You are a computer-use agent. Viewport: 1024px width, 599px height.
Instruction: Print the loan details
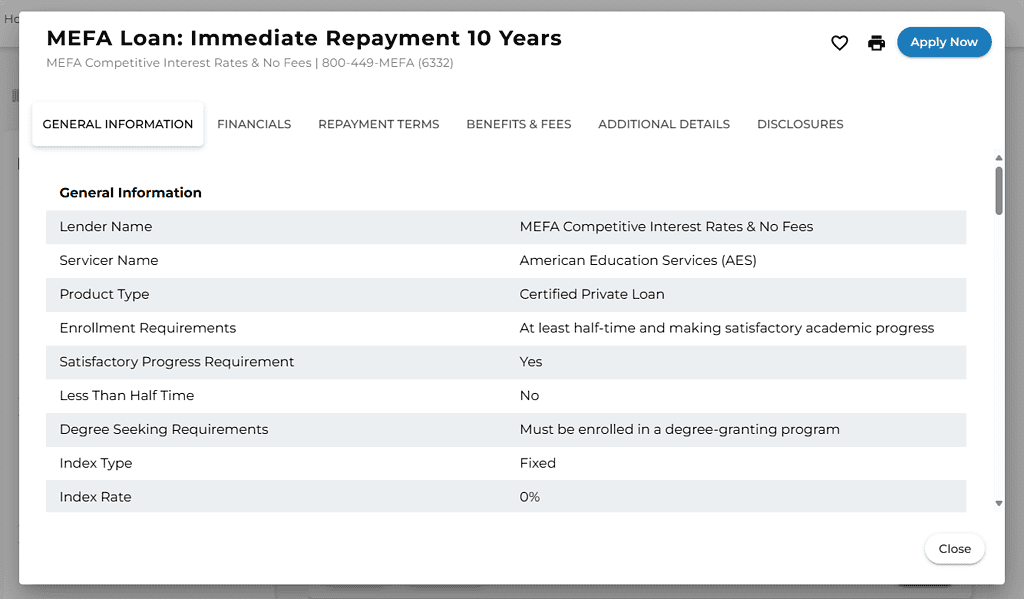pyautogui.click(x=877, y=43)
